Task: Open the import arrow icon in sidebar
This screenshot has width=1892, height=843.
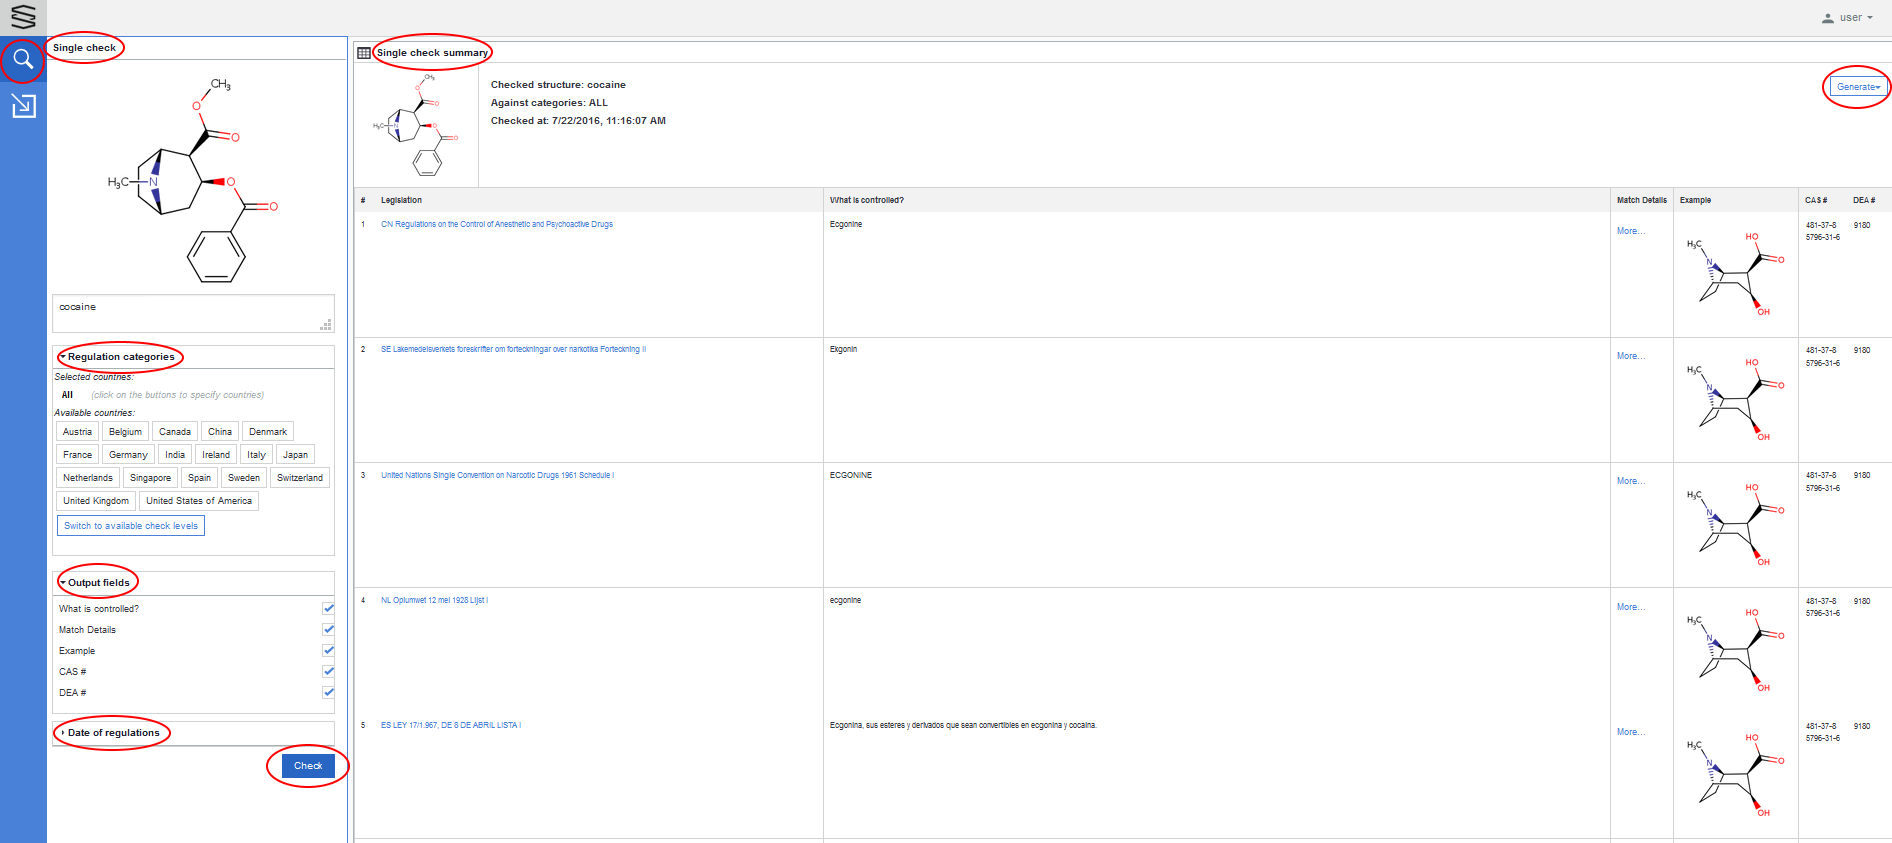Action: click(23, 105)
